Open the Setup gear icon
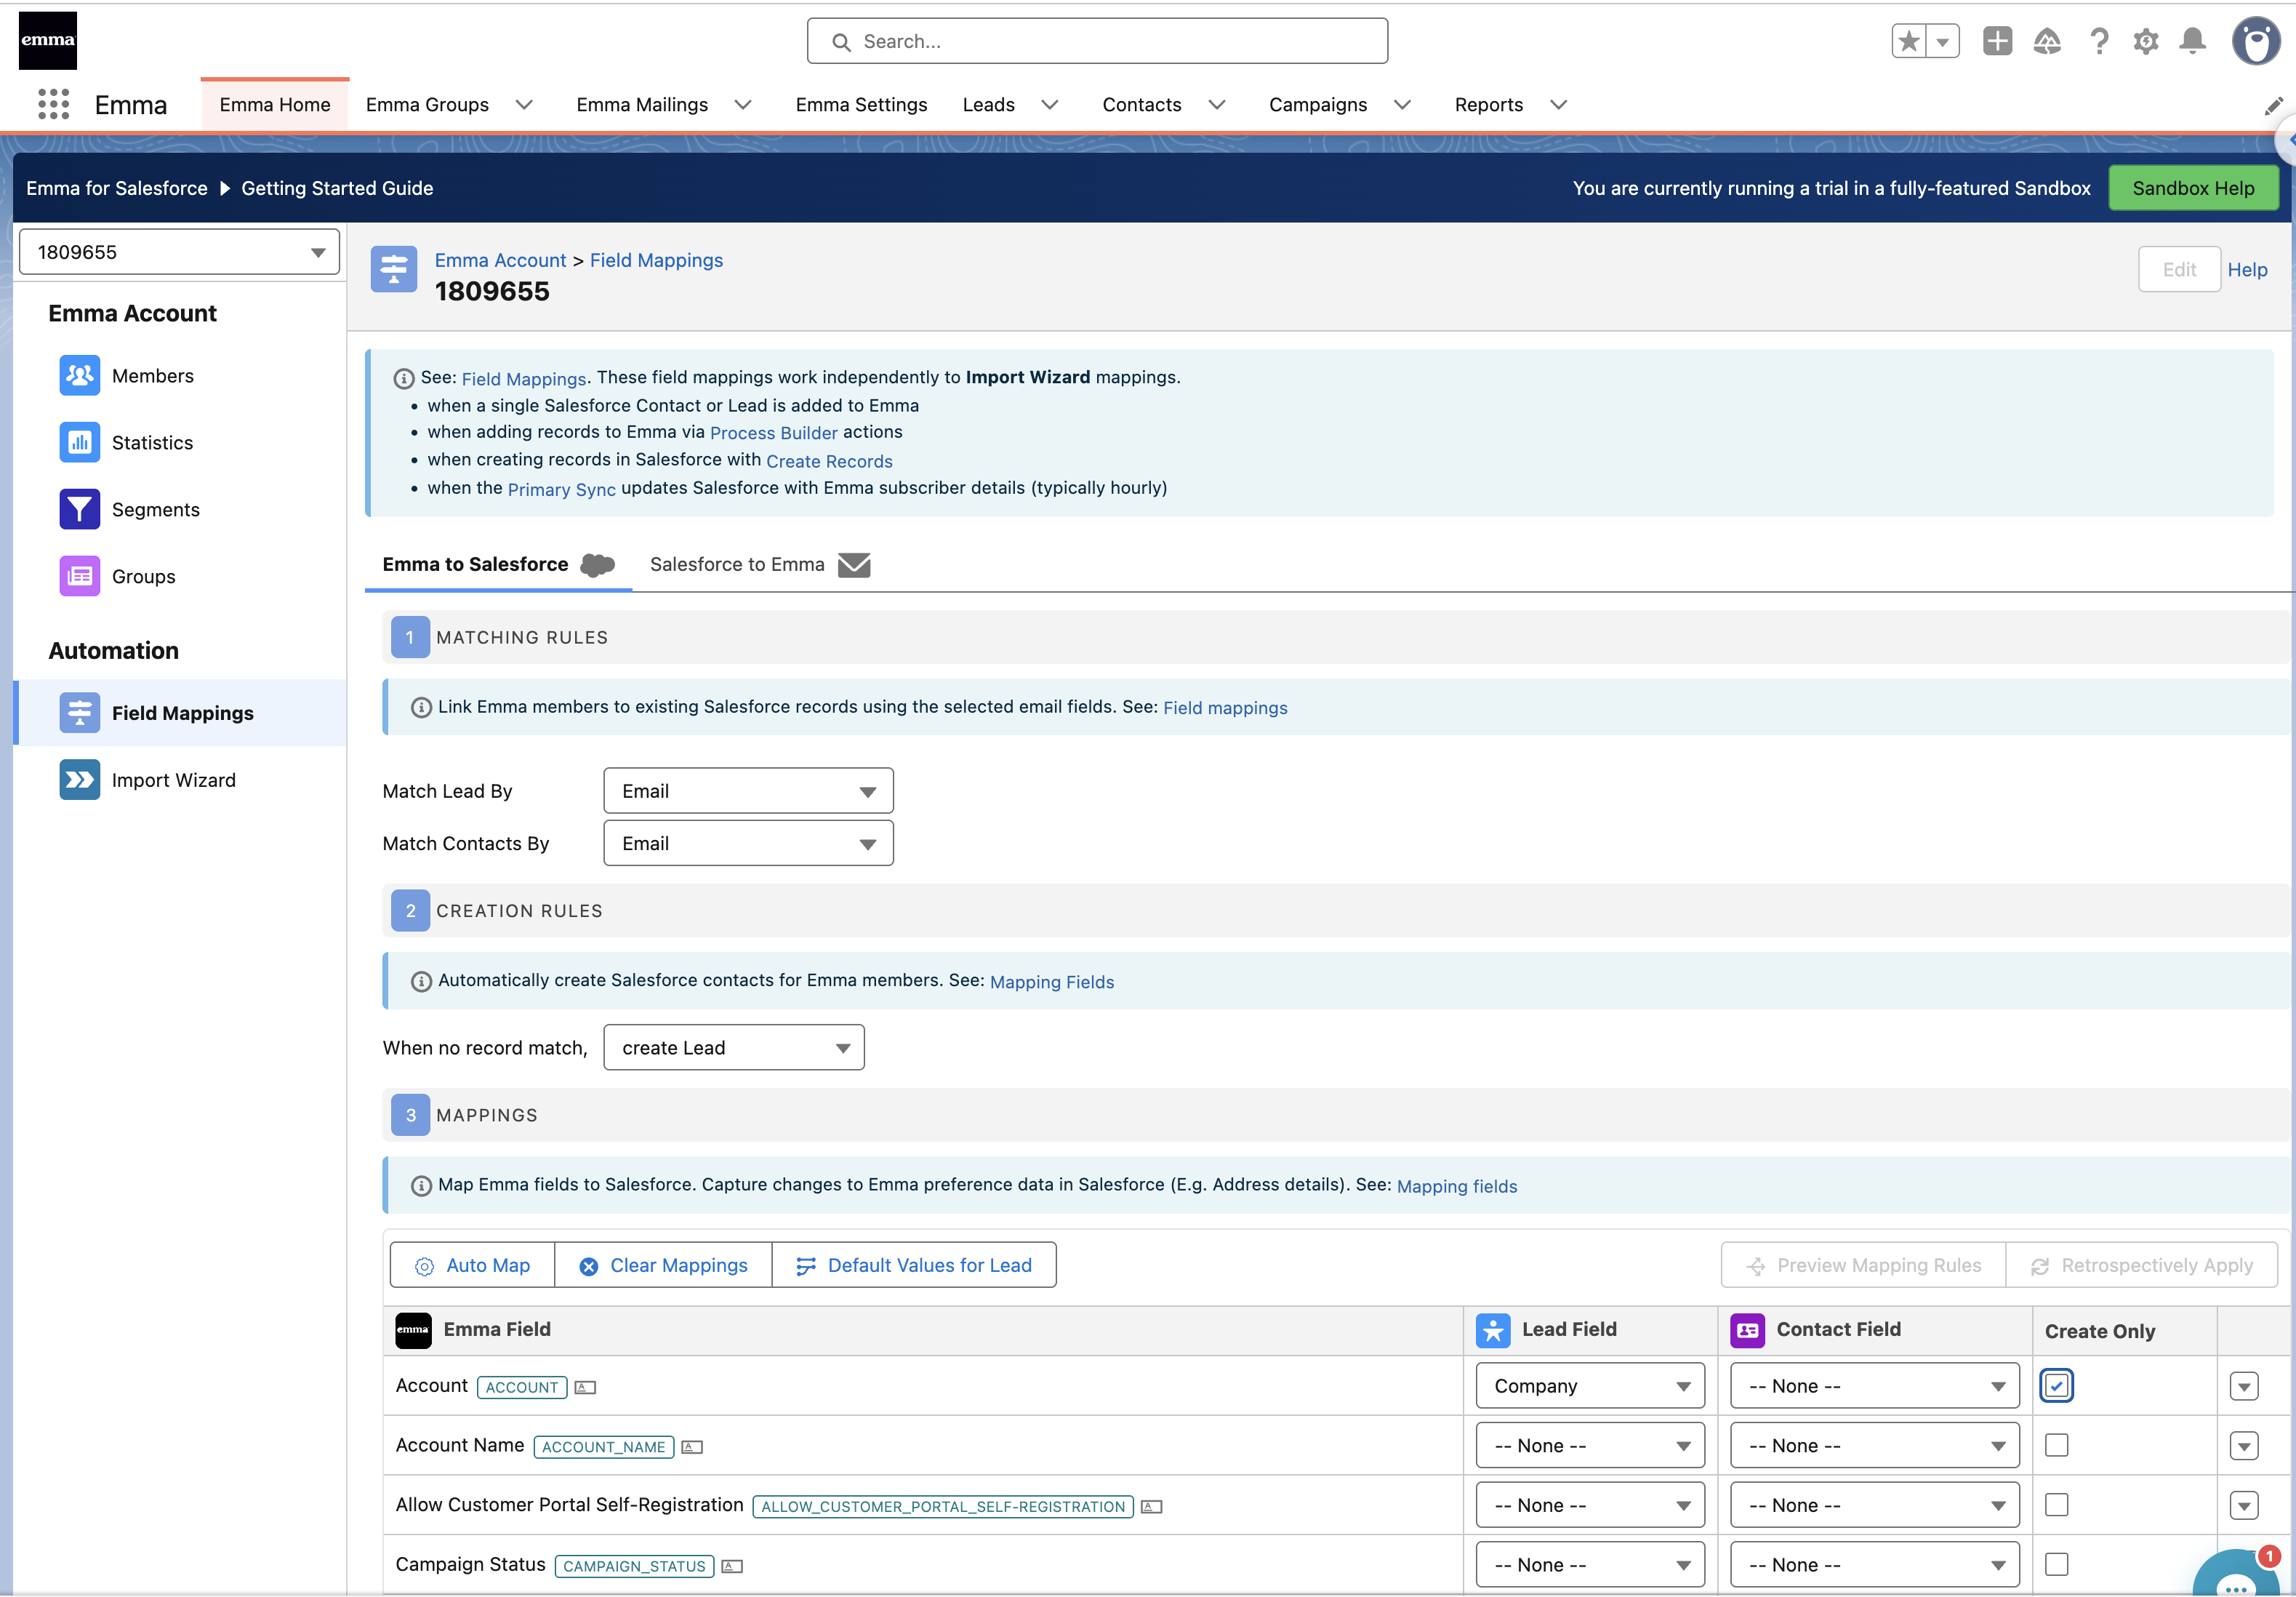 (2146, 41)
